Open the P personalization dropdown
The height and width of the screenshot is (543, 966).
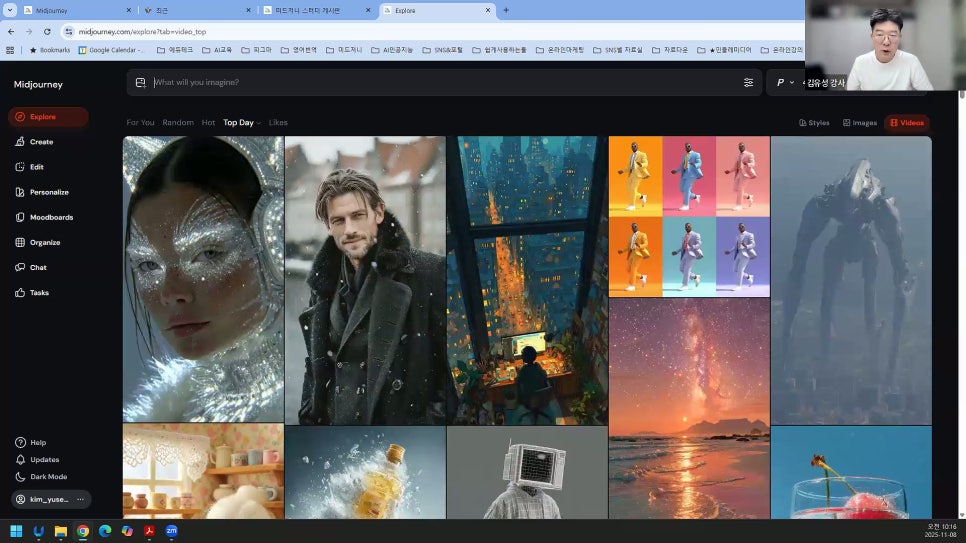click(784, 82)
